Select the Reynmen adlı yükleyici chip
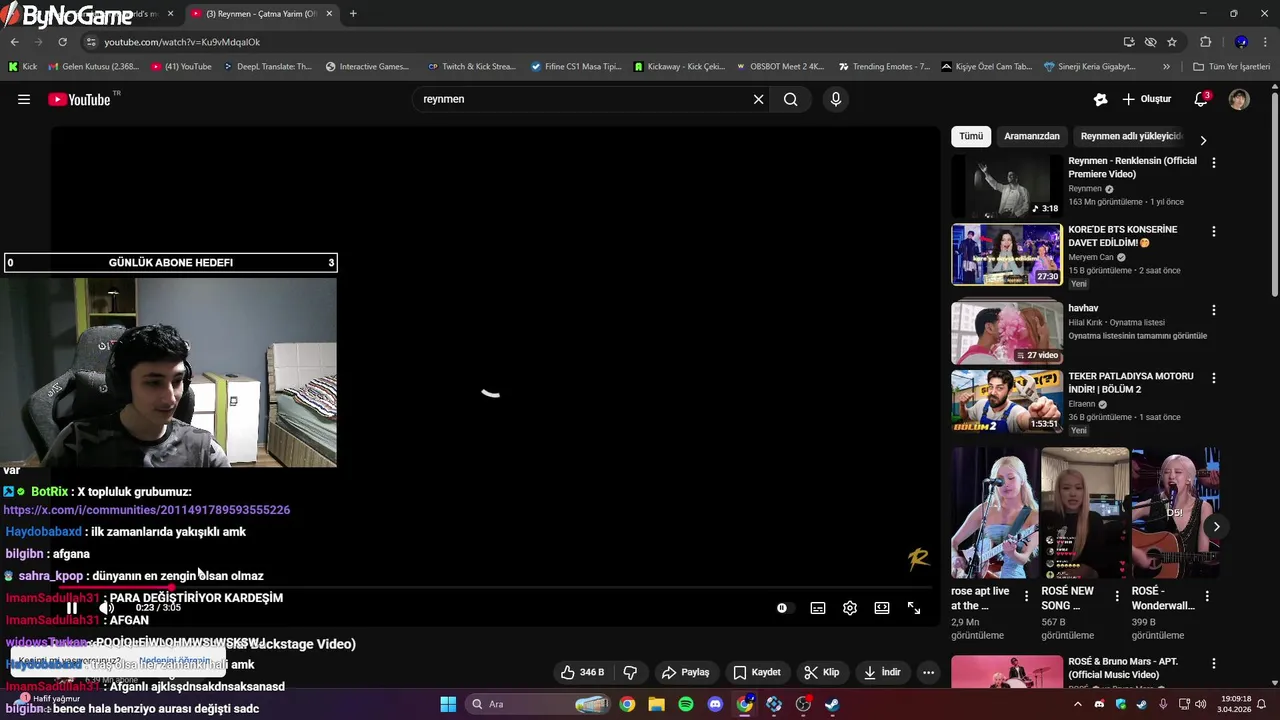Viewport: 1280px width, 720px height. click(x=1131, y=136)
